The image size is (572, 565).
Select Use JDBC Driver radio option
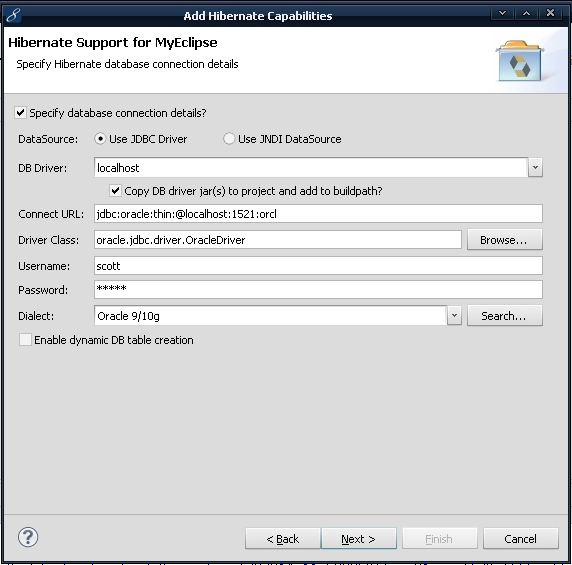(x=100, y=139)
